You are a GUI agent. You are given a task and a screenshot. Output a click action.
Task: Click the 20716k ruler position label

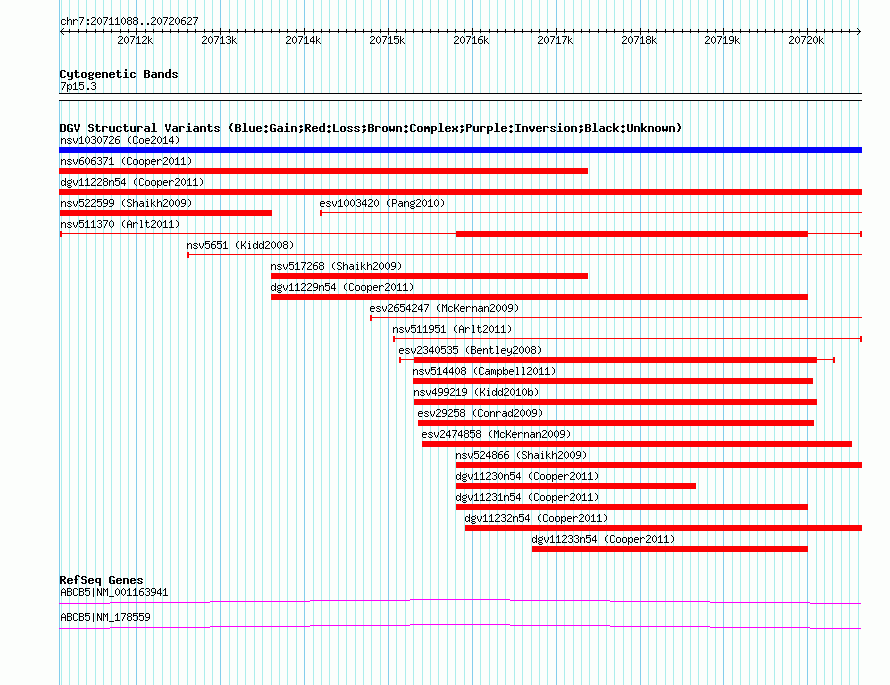pyautogui.click(x=471, y=40)
